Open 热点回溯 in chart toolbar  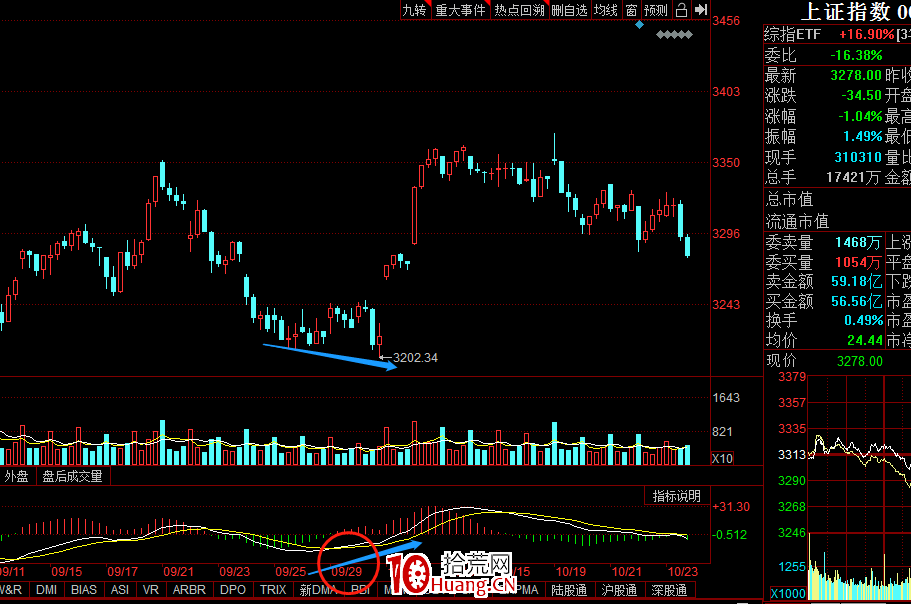pyautogui.click(x=519, y=10)
